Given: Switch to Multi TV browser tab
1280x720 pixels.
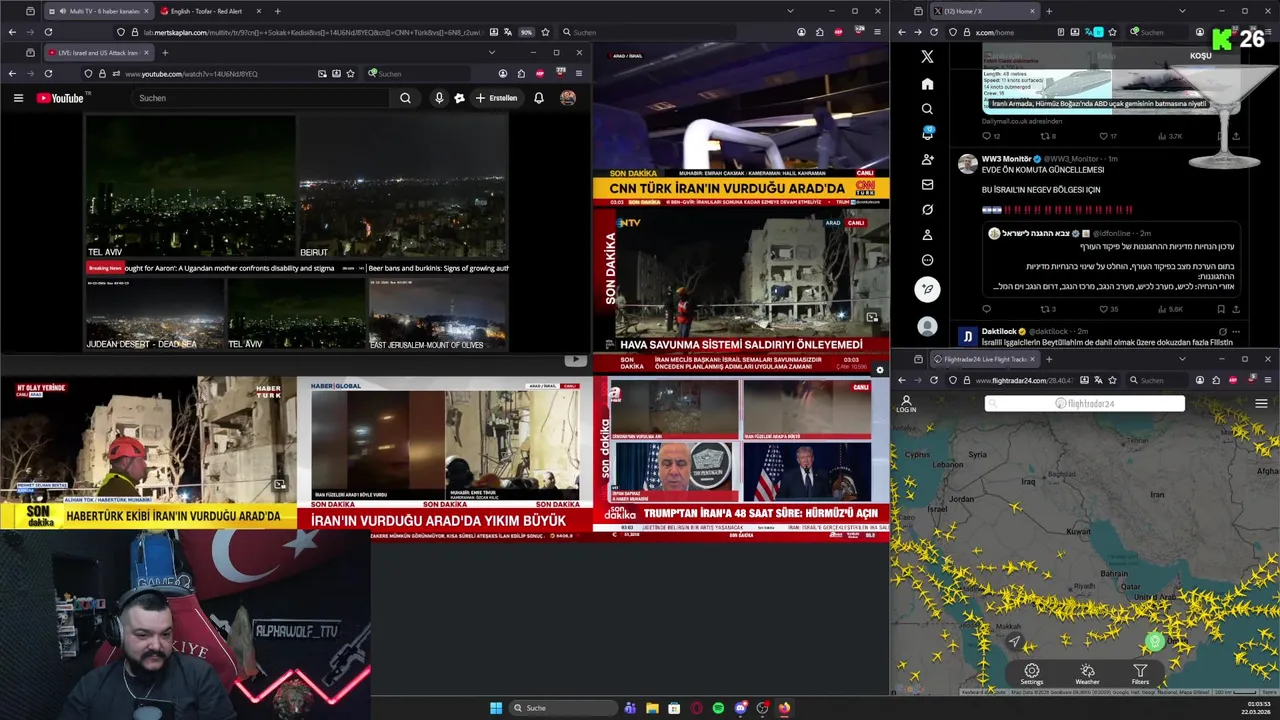Looking at the screenshot, I should [x=99, y=11].
